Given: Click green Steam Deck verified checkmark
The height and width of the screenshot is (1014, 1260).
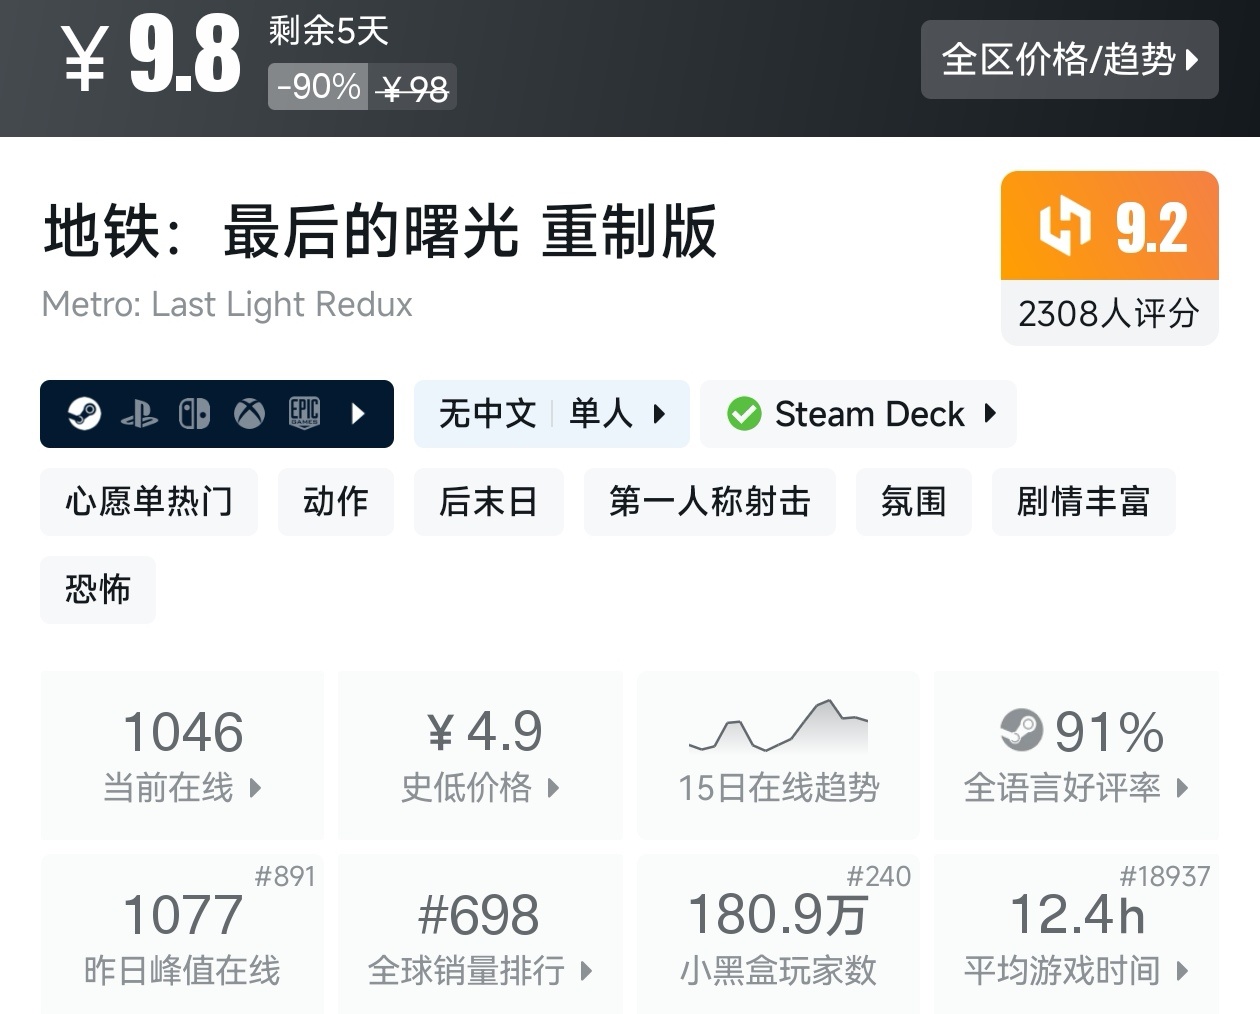Looking at the screenshot, I should (x=743, y=414).
